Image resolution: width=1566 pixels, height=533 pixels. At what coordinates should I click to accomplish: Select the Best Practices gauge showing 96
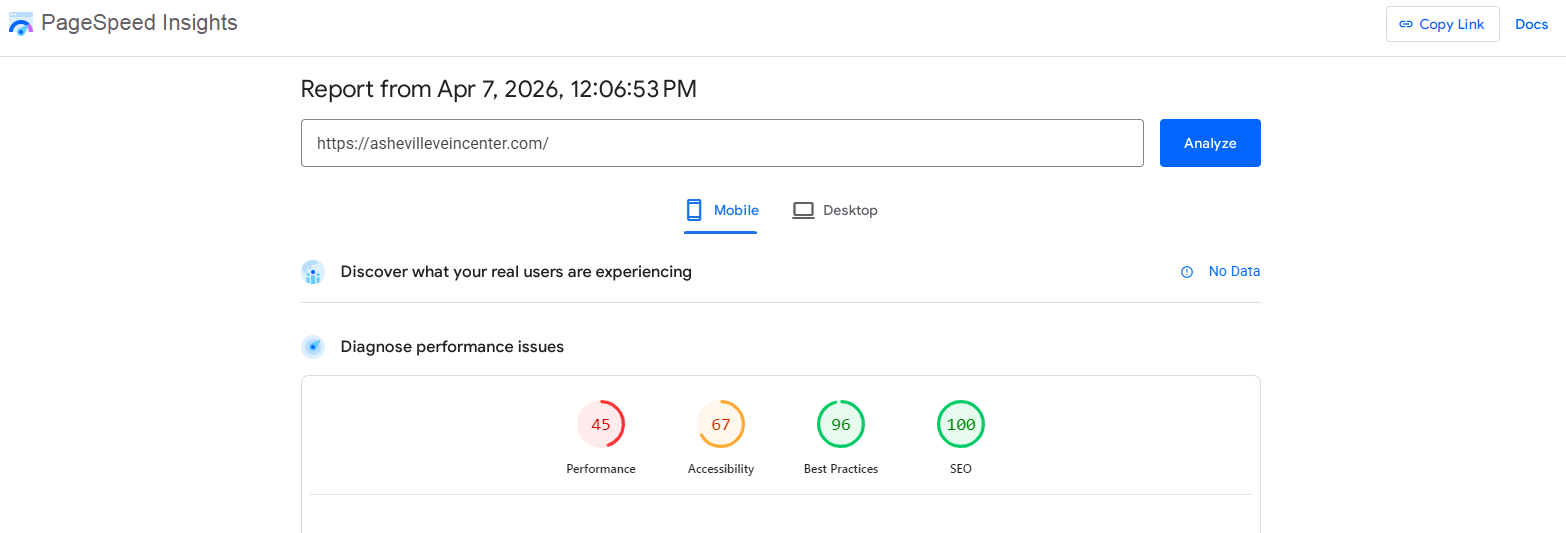[841, 424]
